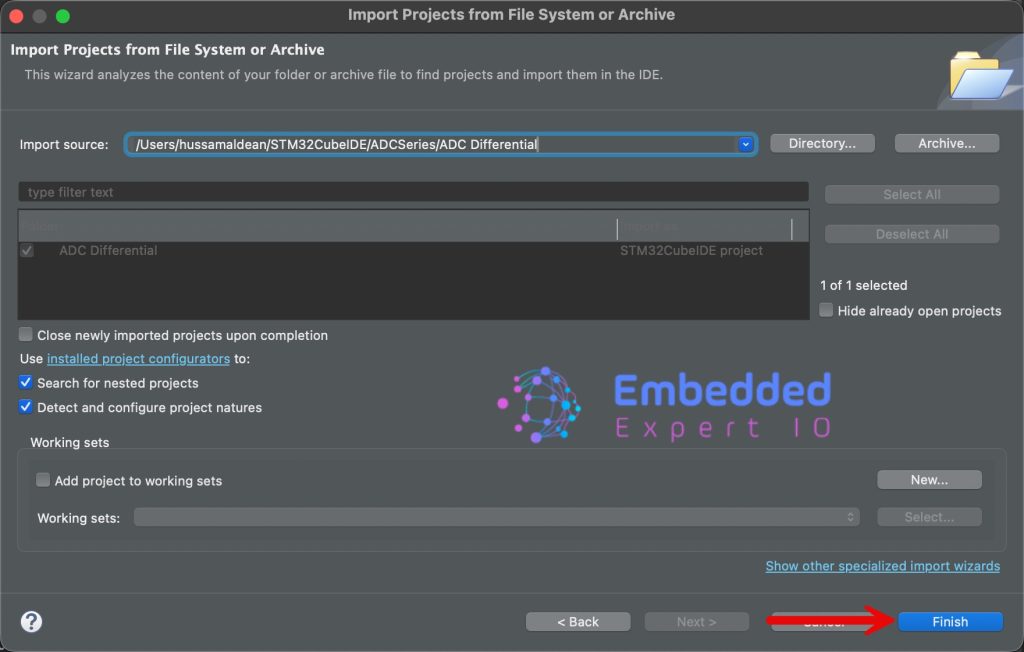Image resolution: width=1024 pixels, height=652 pixels.
Task: Open Show other specialized import wizards link
Action: tap(882, 566)
